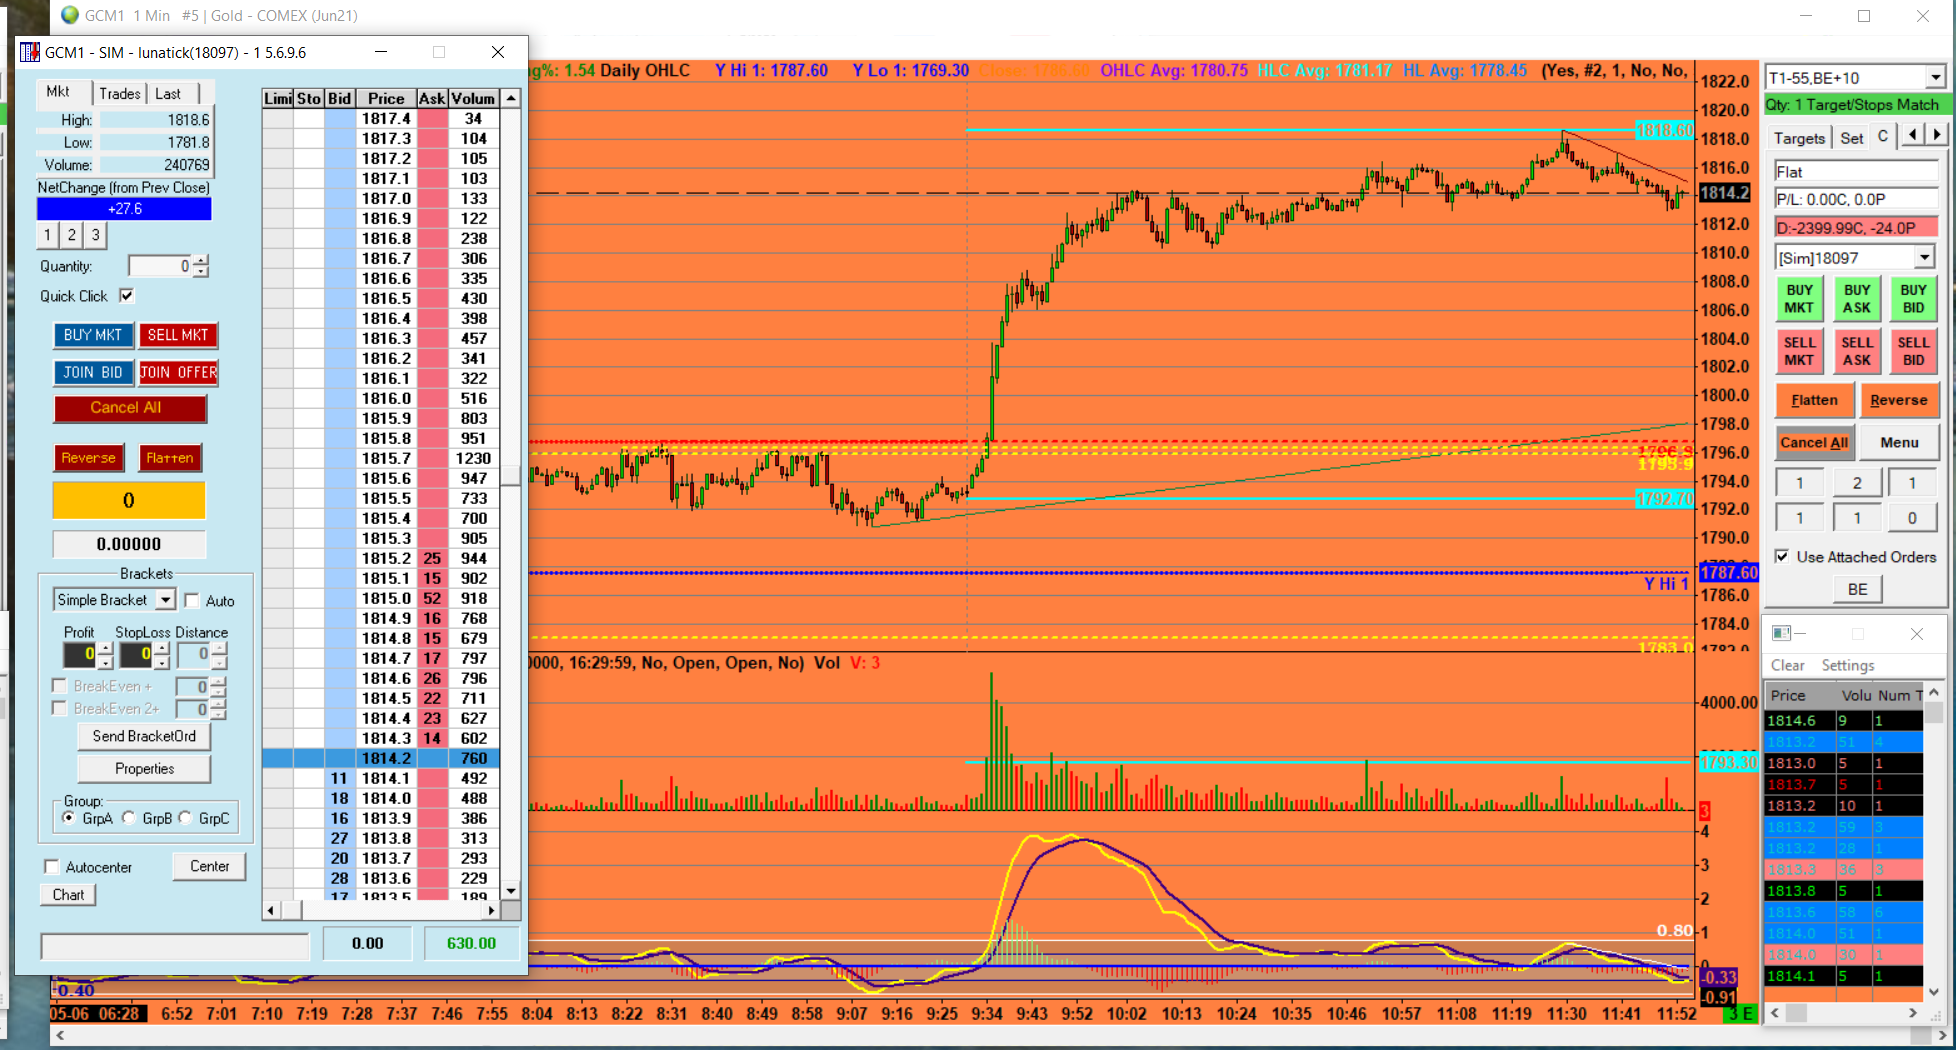Click Clear in the time and sales window

click(x=1787, y=665)
